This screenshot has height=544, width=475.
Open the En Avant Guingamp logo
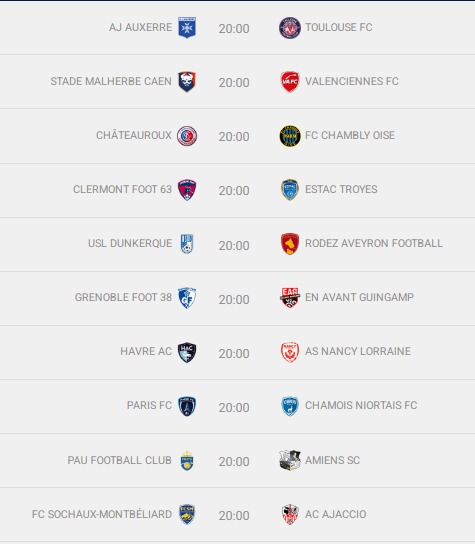(x=290, y=297)
